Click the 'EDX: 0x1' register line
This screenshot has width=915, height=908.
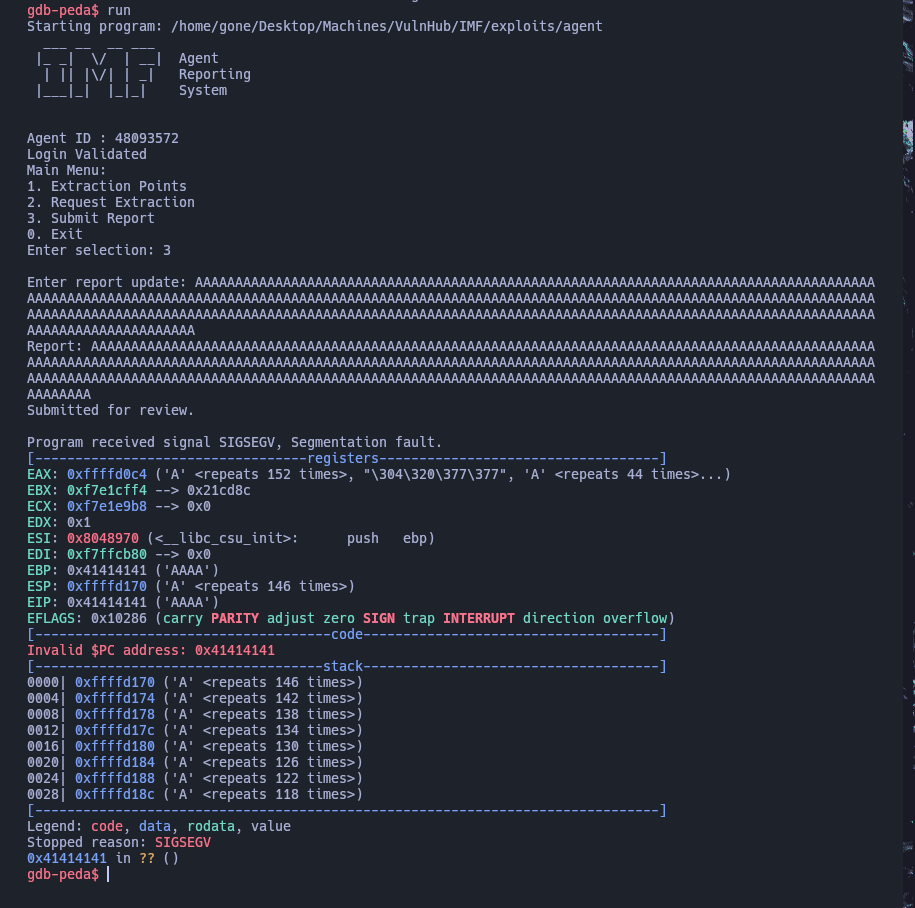click(59, 522)
